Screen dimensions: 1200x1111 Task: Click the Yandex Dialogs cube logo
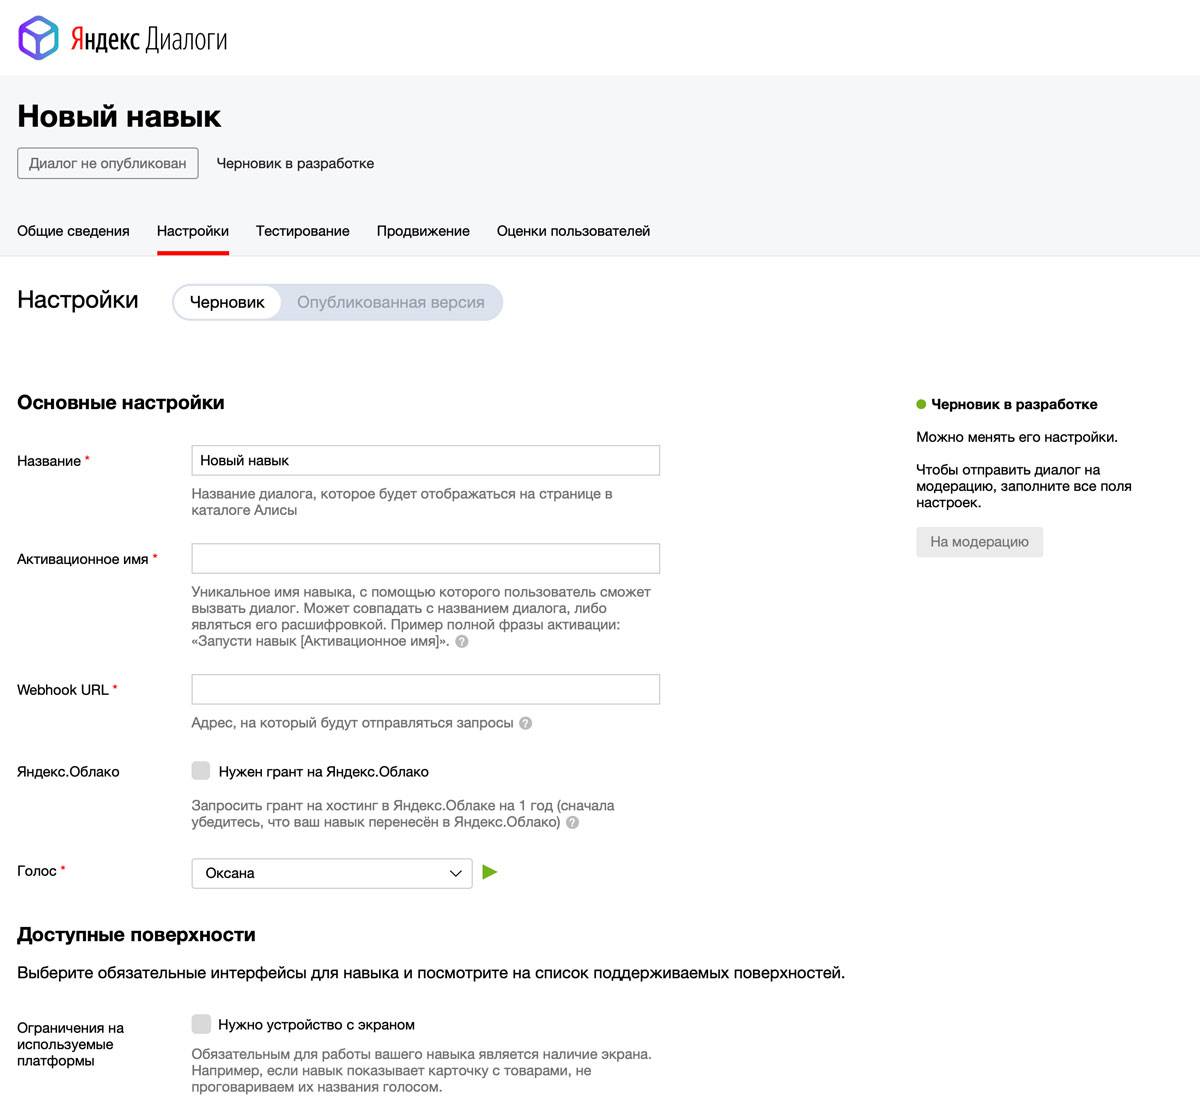click(39, 38)
